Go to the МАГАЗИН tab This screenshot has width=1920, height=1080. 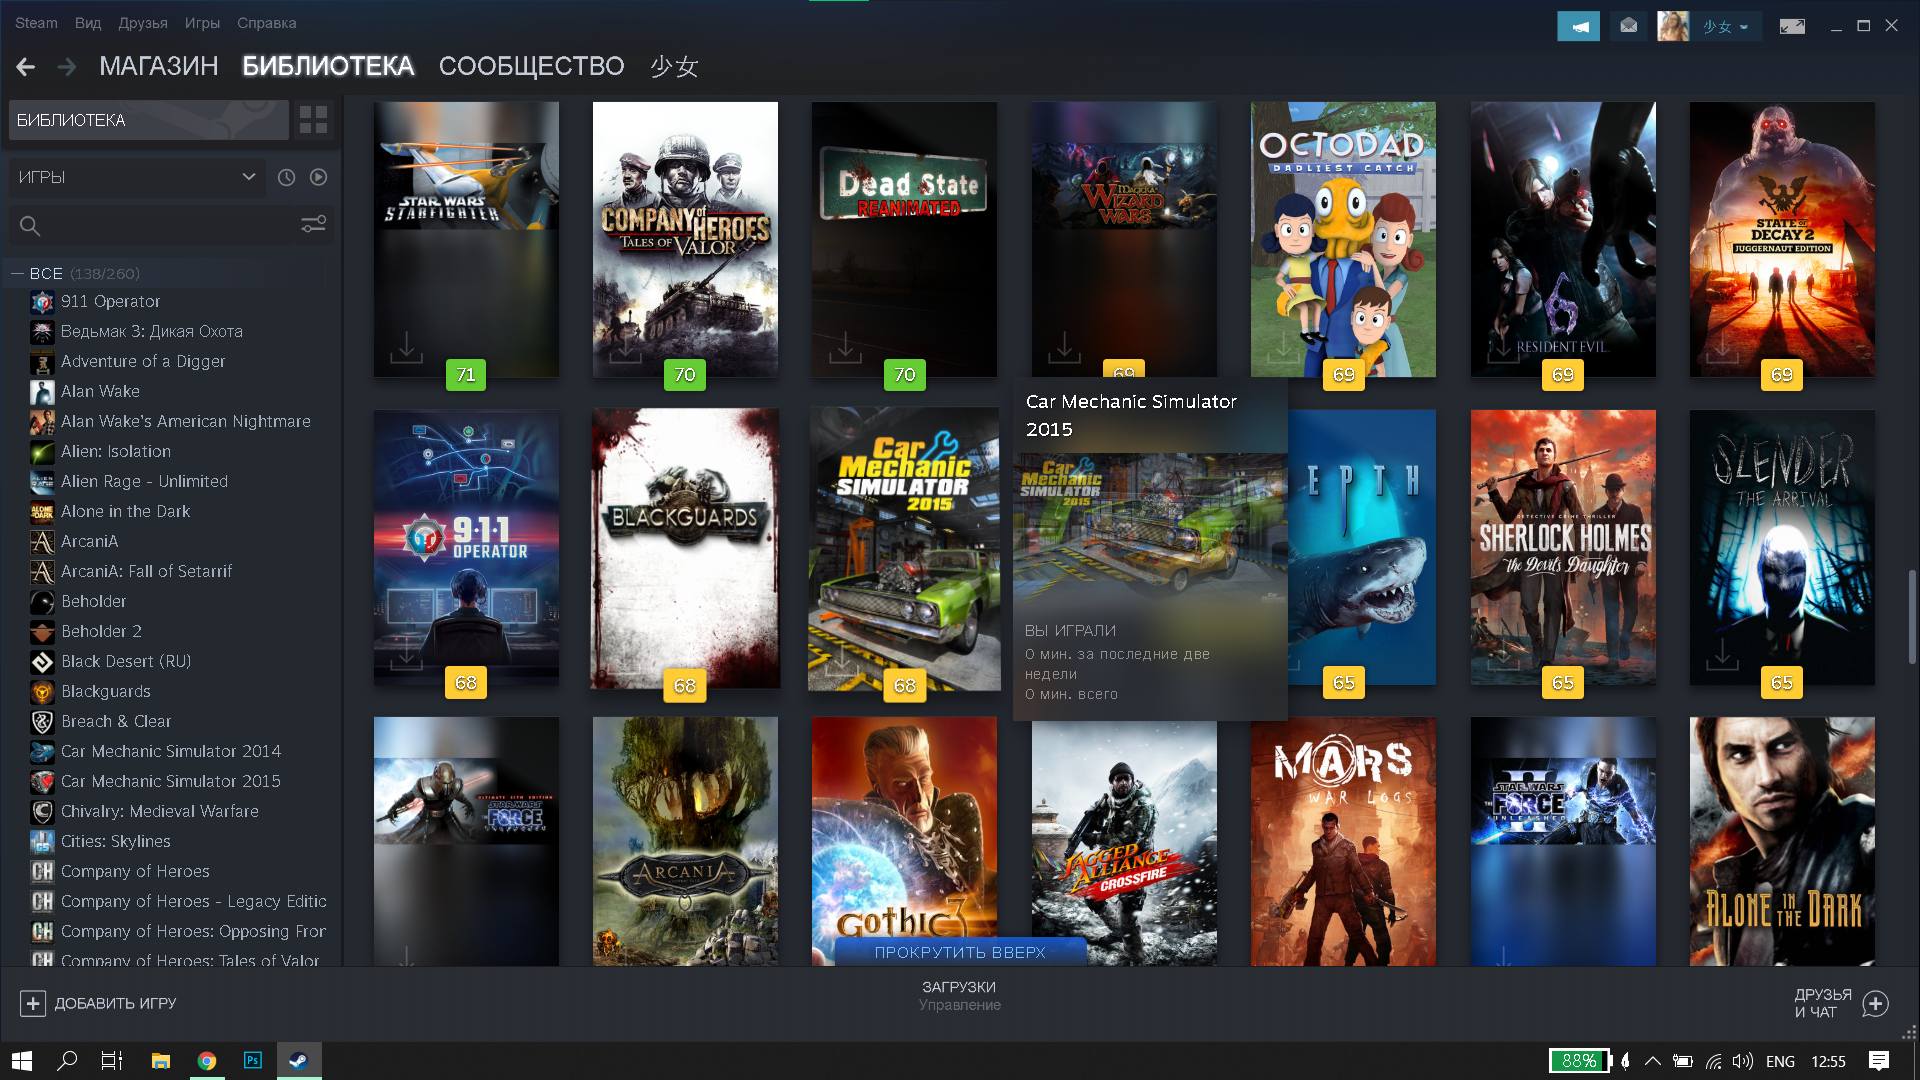(158, 66)
